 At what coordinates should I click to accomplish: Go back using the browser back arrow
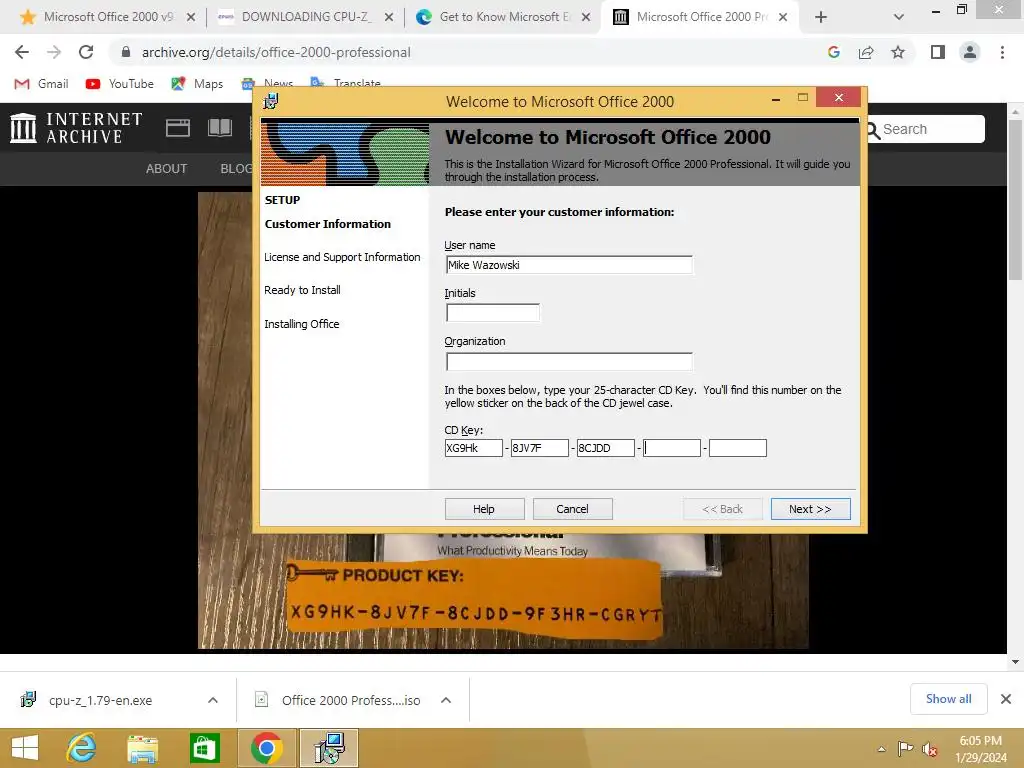click(x=22, y=52)
